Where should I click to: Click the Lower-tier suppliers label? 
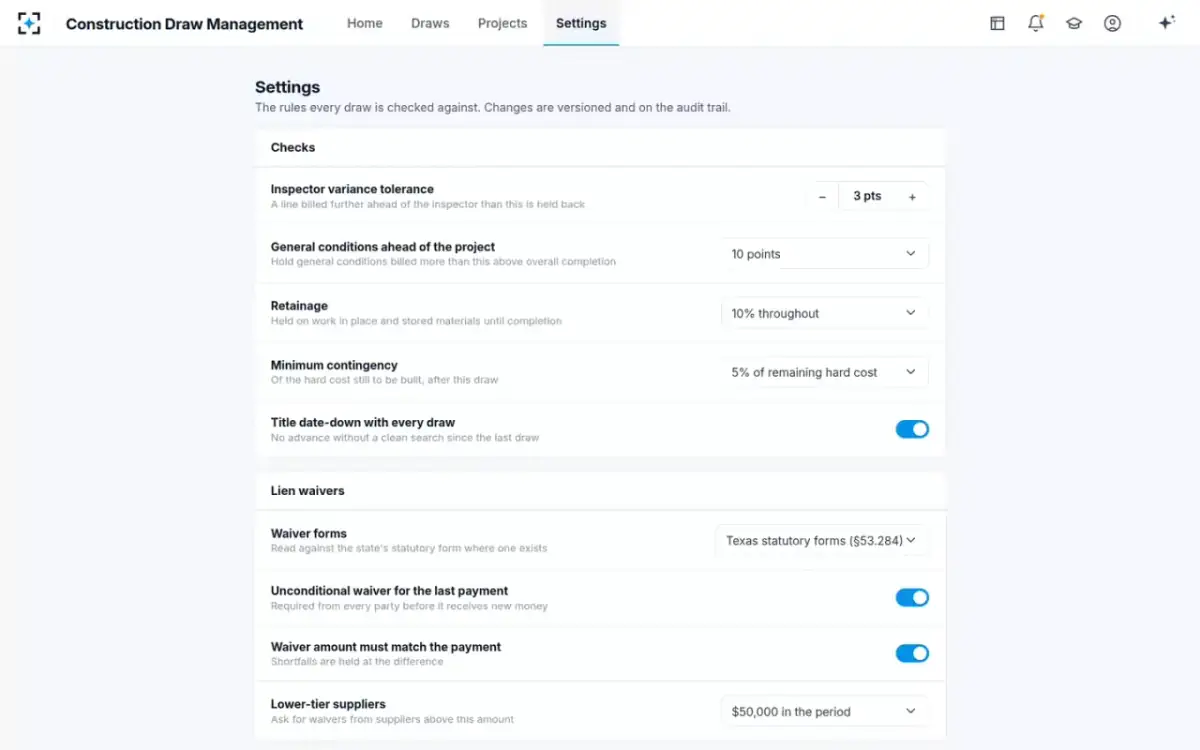click(x=328, y=704)
